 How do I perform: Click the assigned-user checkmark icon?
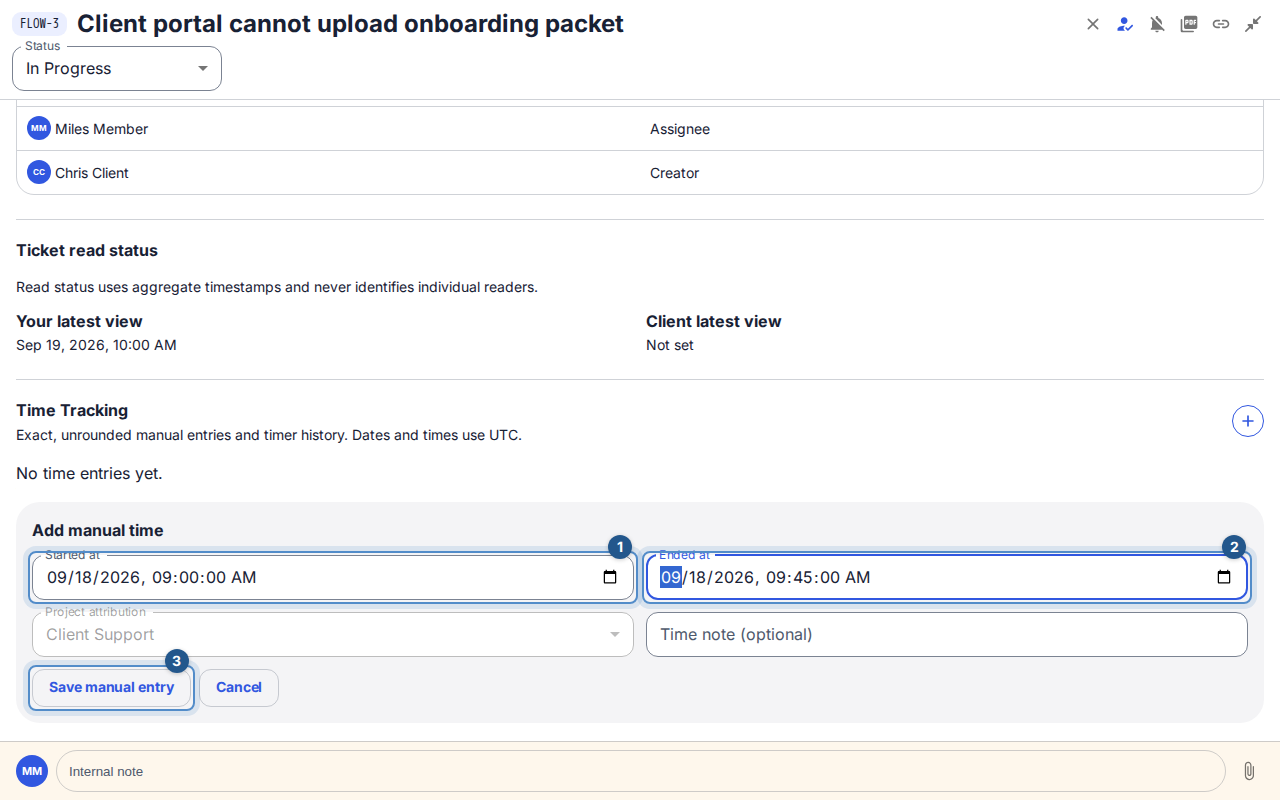click(1125, 24)
